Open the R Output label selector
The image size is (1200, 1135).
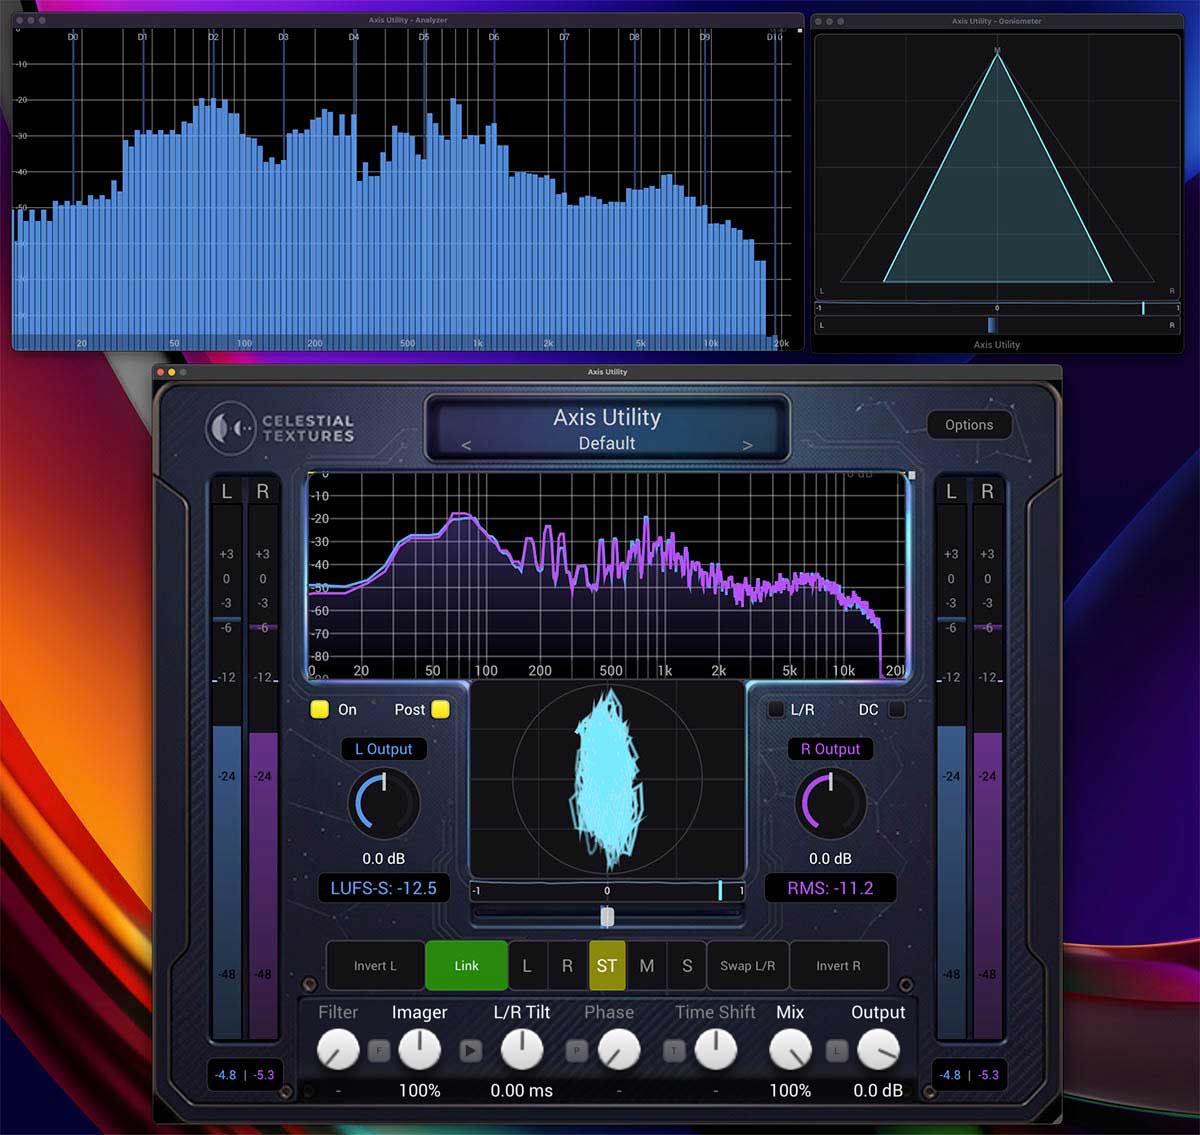click(830, 749)
